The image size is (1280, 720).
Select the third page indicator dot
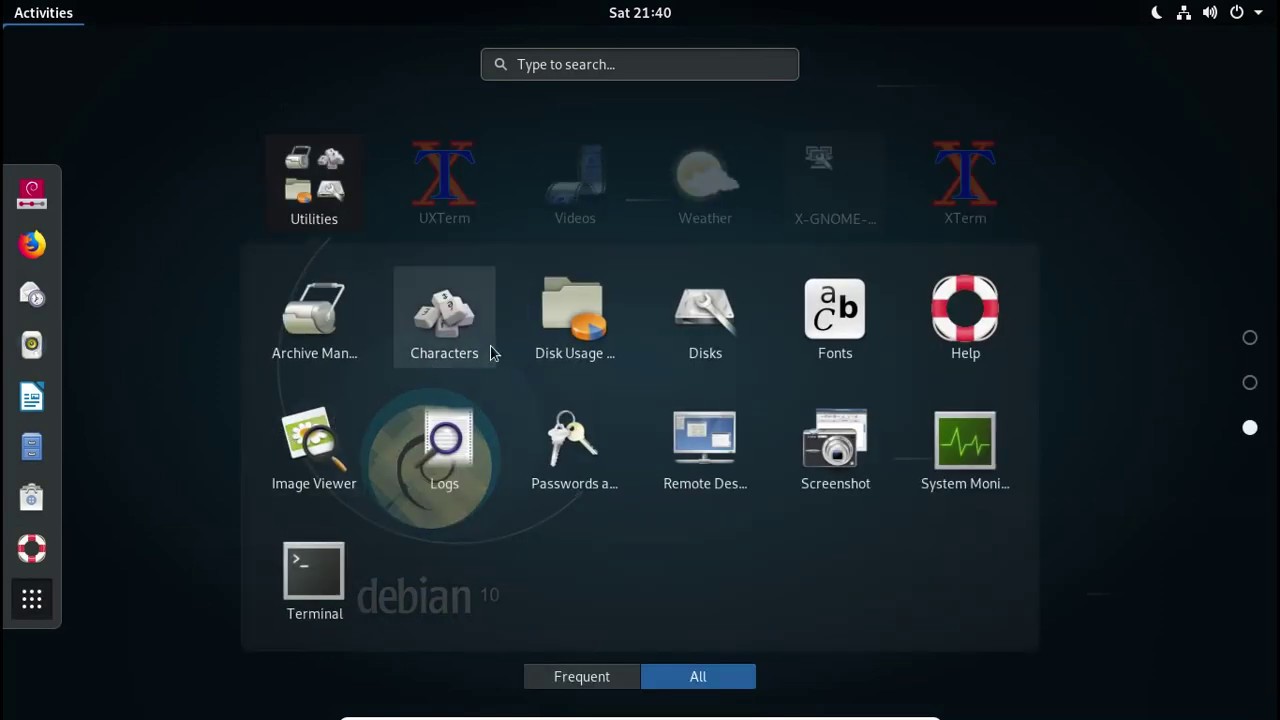click(x=1250, y=428)
